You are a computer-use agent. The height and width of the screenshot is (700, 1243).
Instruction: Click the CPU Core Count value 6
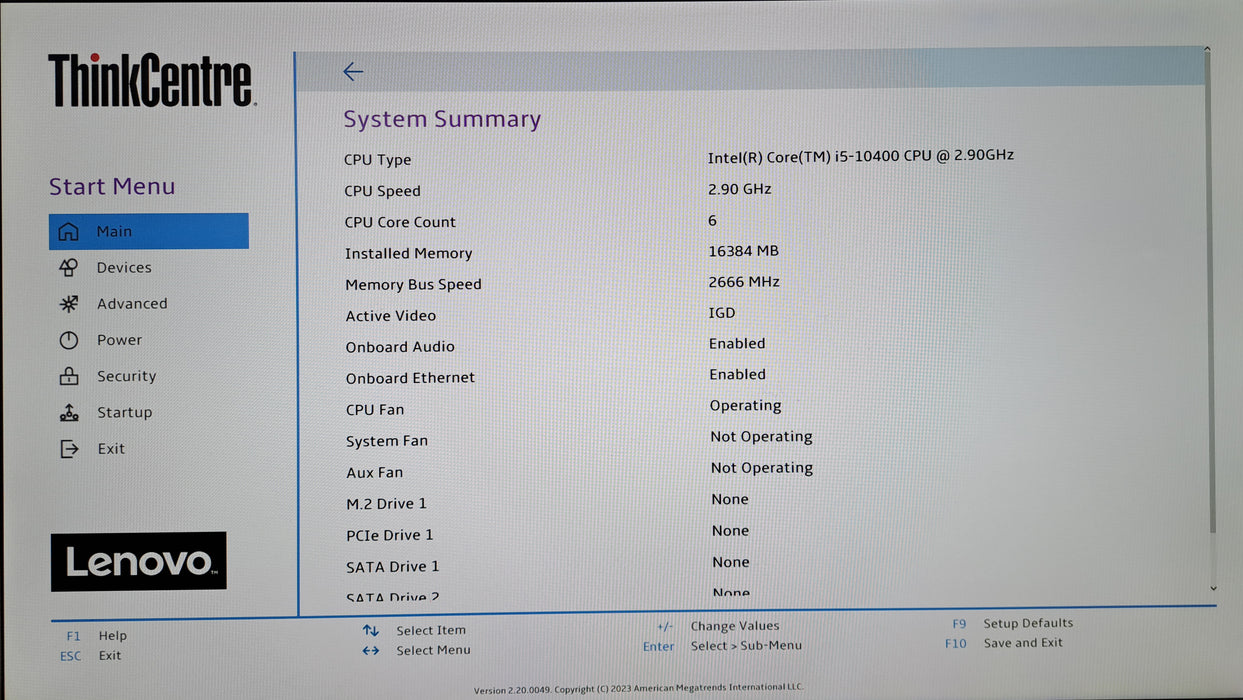coord(712,220)
